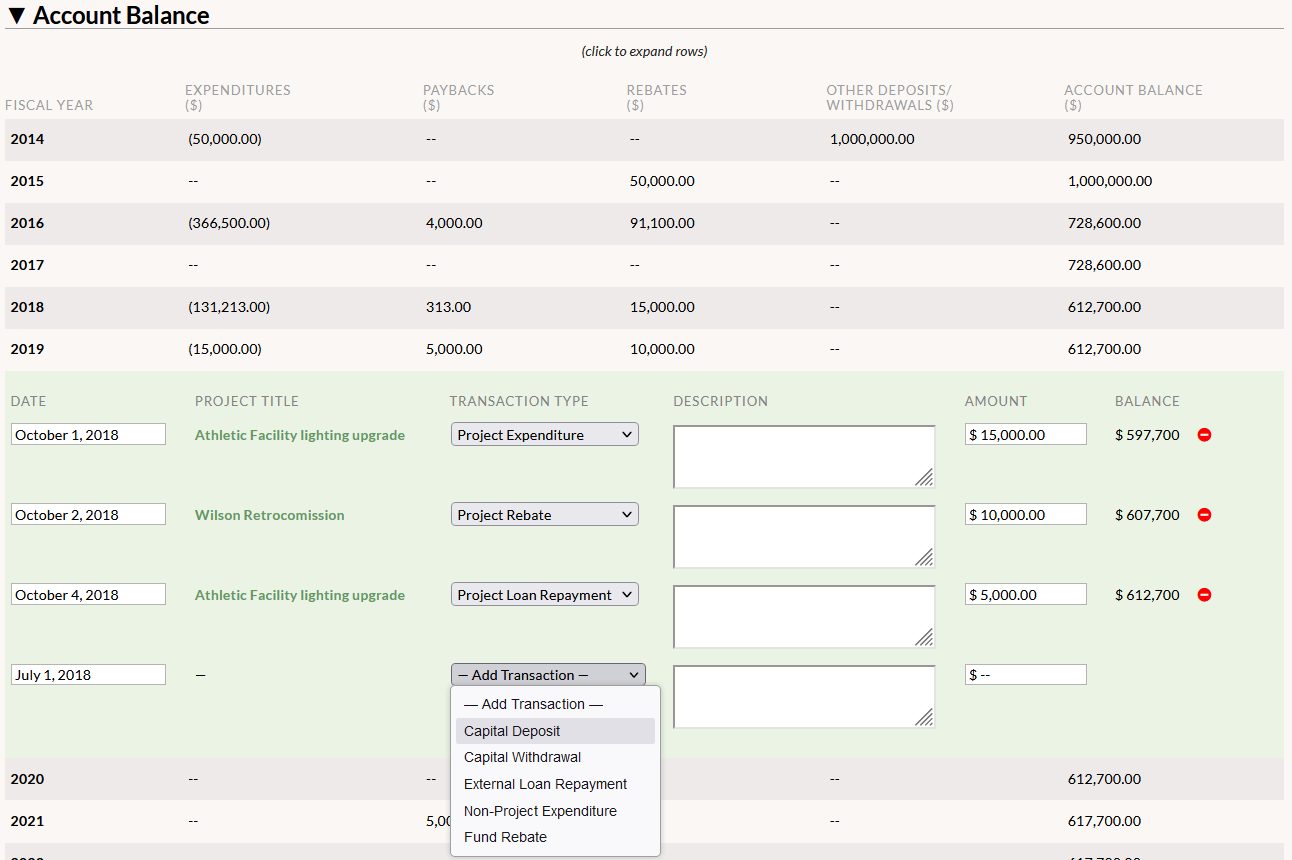The height and width of the screenshot is (860, 1292).
Task: Remove the October 1, 2018 transaction
Action: 1204,435
